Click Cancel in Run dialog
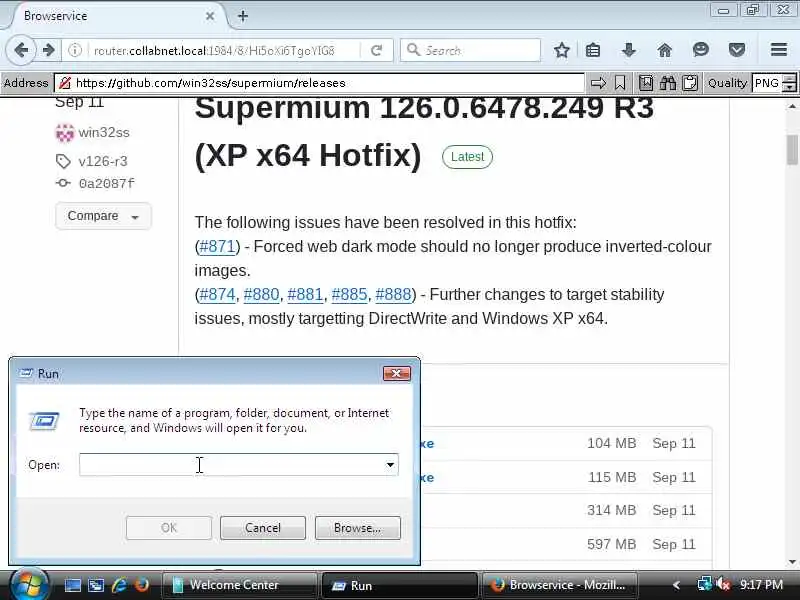This screenshot has height=600, width=800. [x=263, y=528]
